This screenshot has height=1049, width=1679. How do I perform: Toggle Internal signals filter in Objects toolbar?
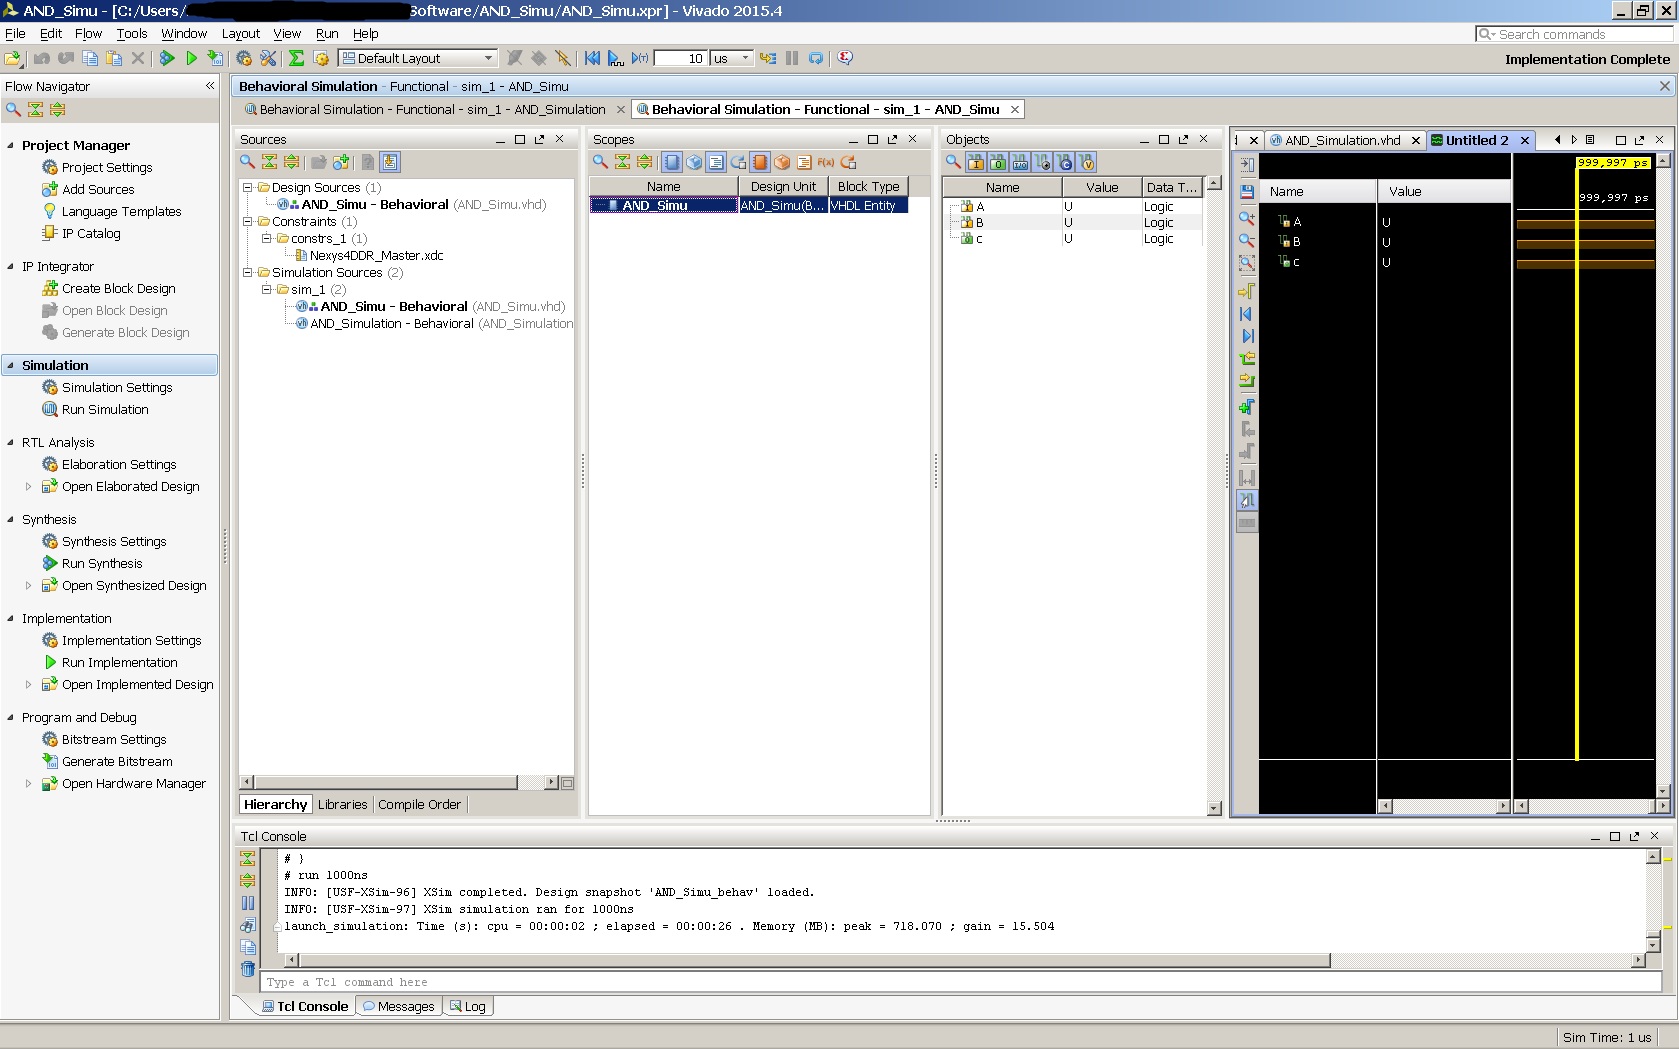coord(1043,162)
